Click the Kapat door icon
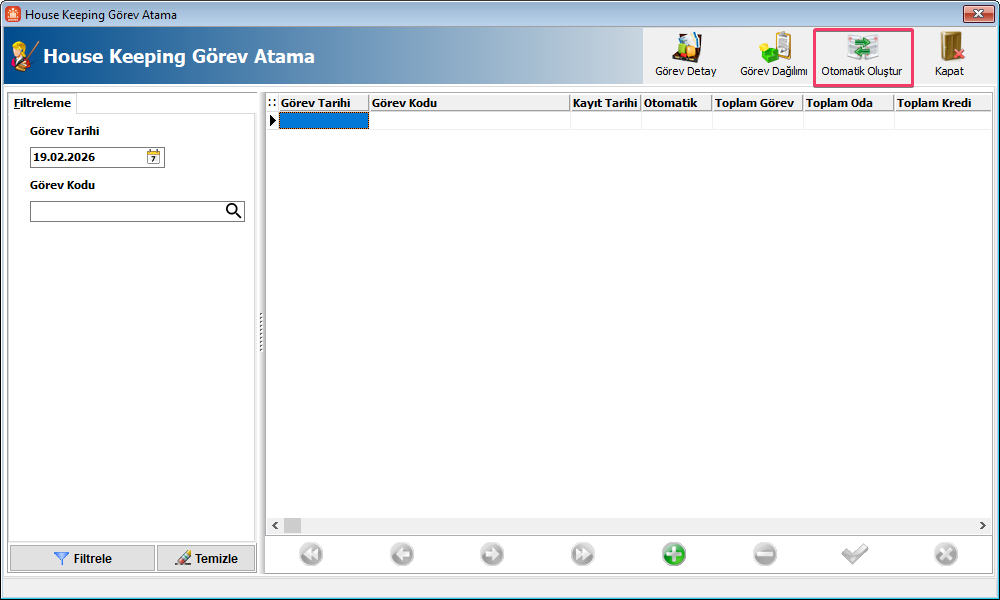Screen dimensions: 1000x600 pos(949,56)
